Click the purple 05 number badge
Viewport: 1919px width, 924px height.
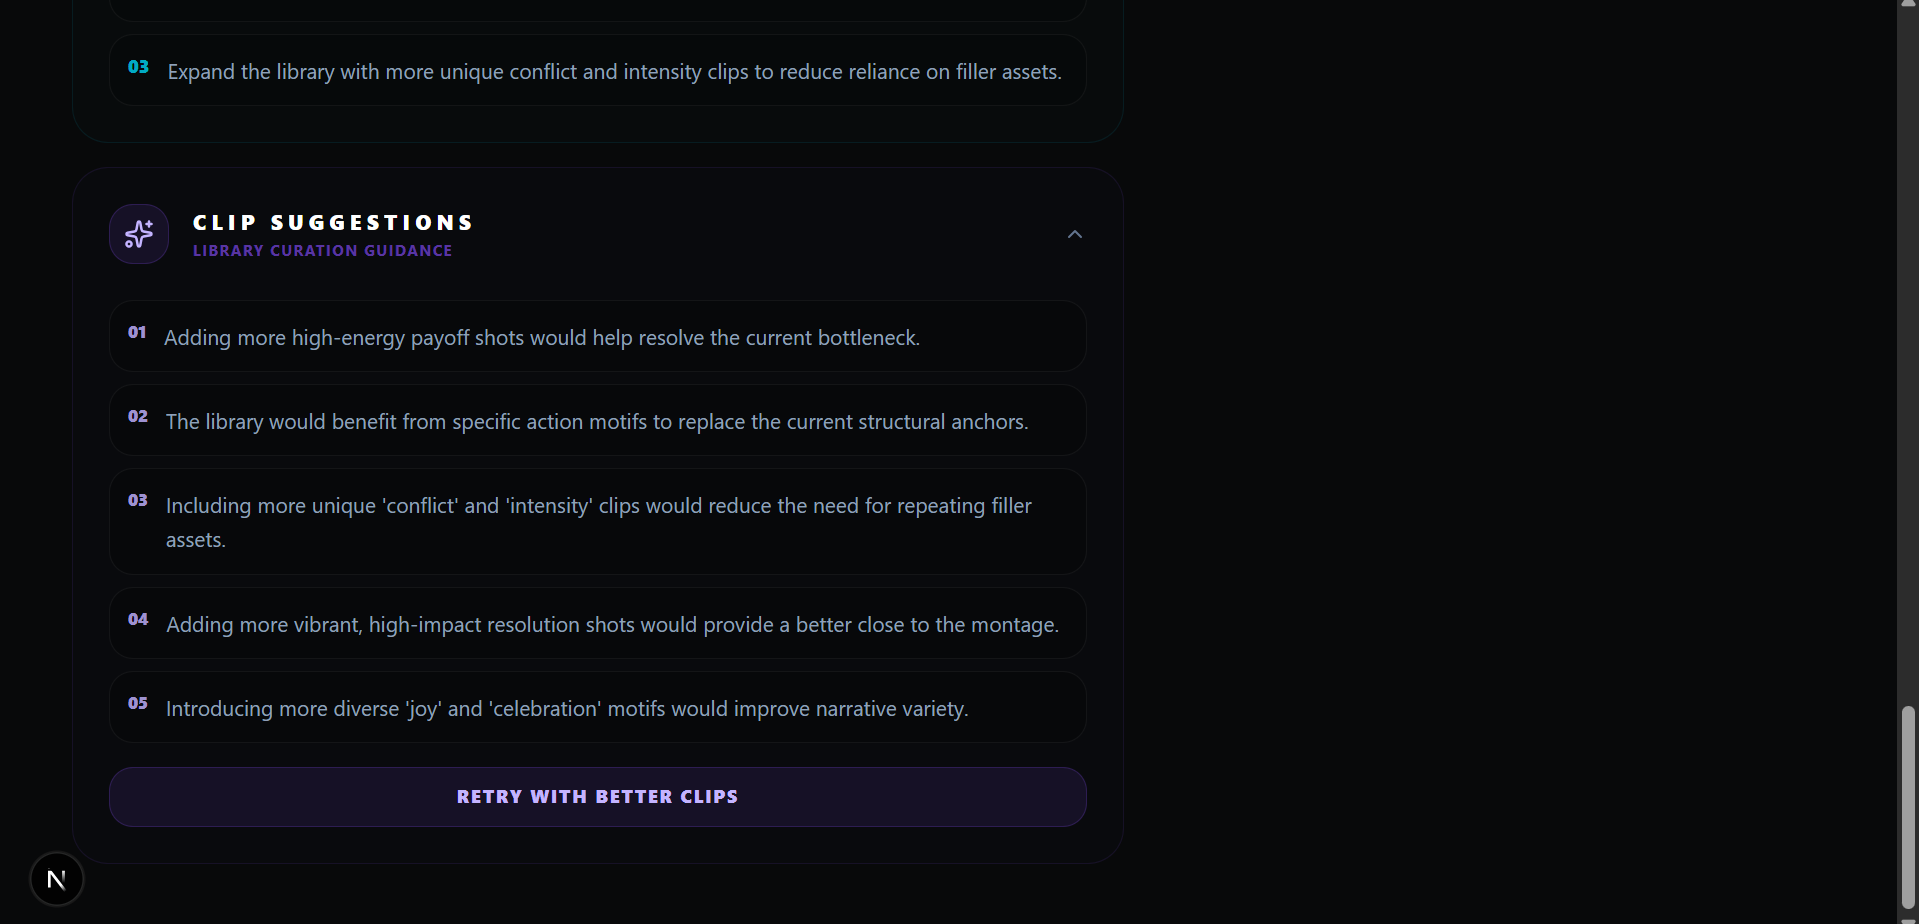(x=138, y=703)
